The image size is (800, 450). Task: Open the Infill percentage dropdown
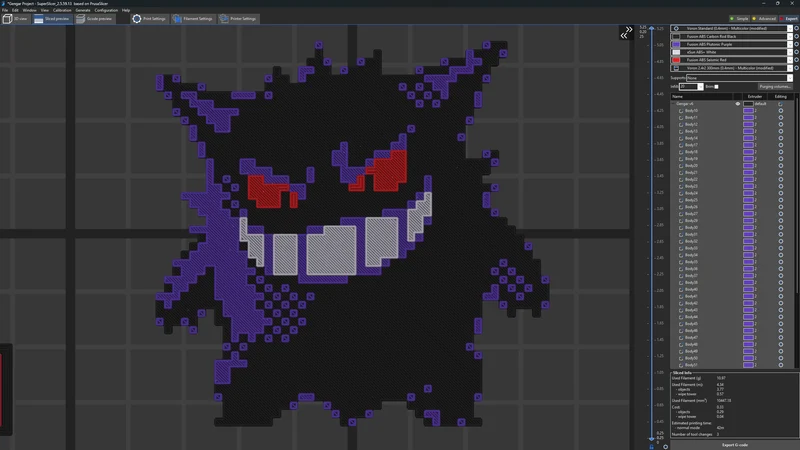(691, 87)
